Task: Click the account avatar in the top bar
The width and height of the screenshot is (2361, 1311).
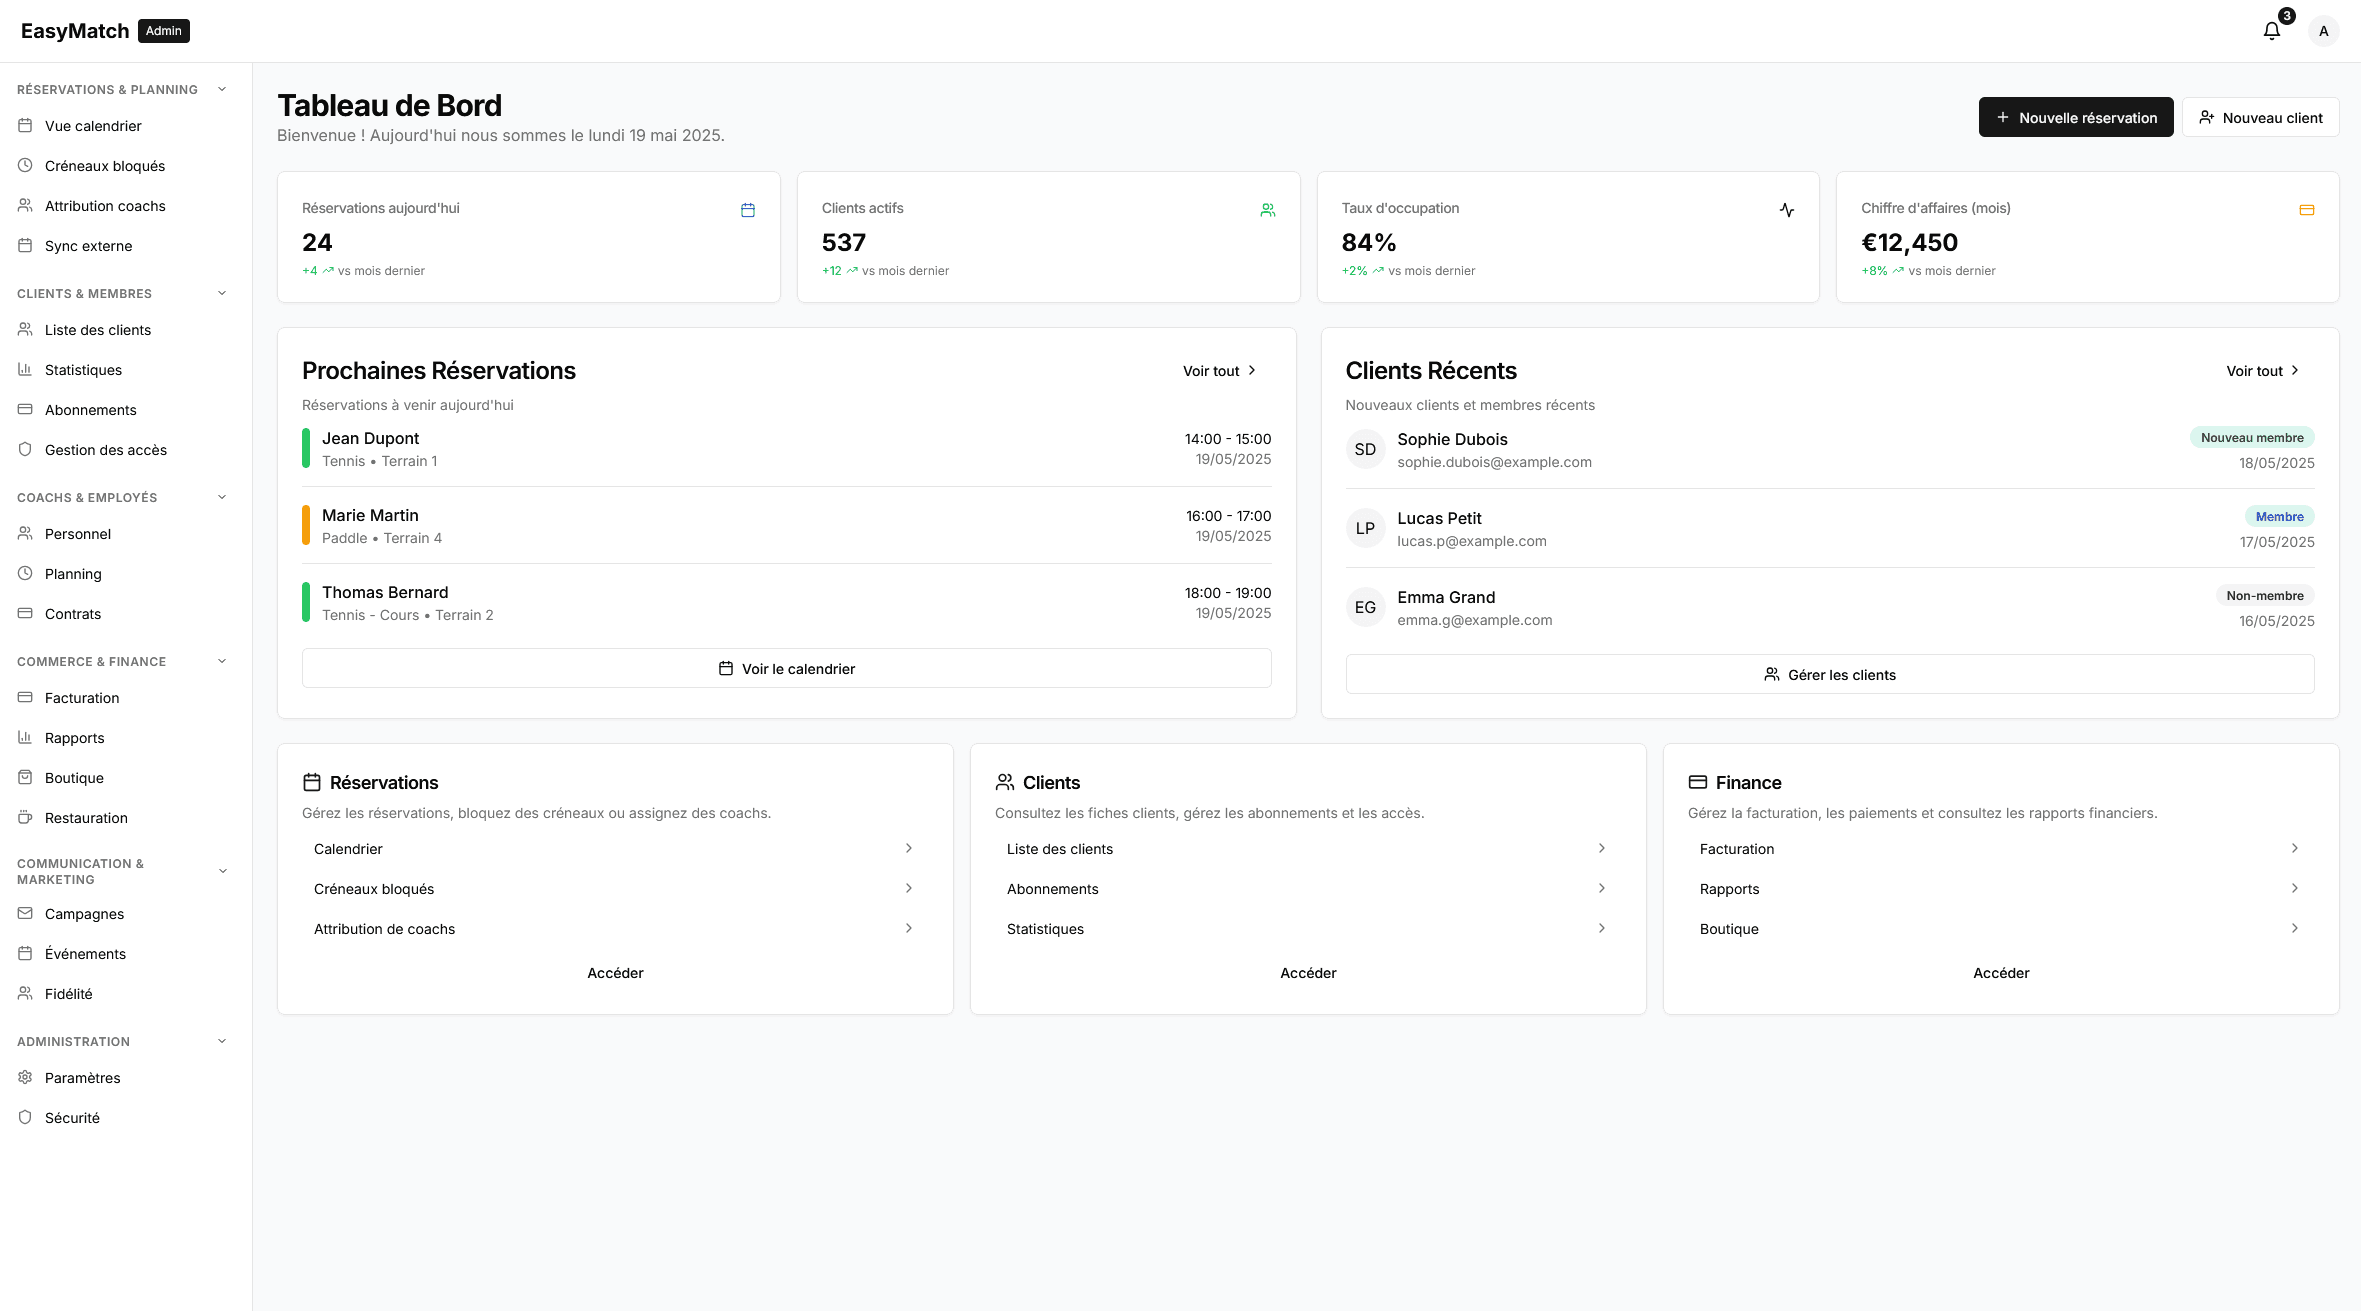Action: pos(2324,30)
